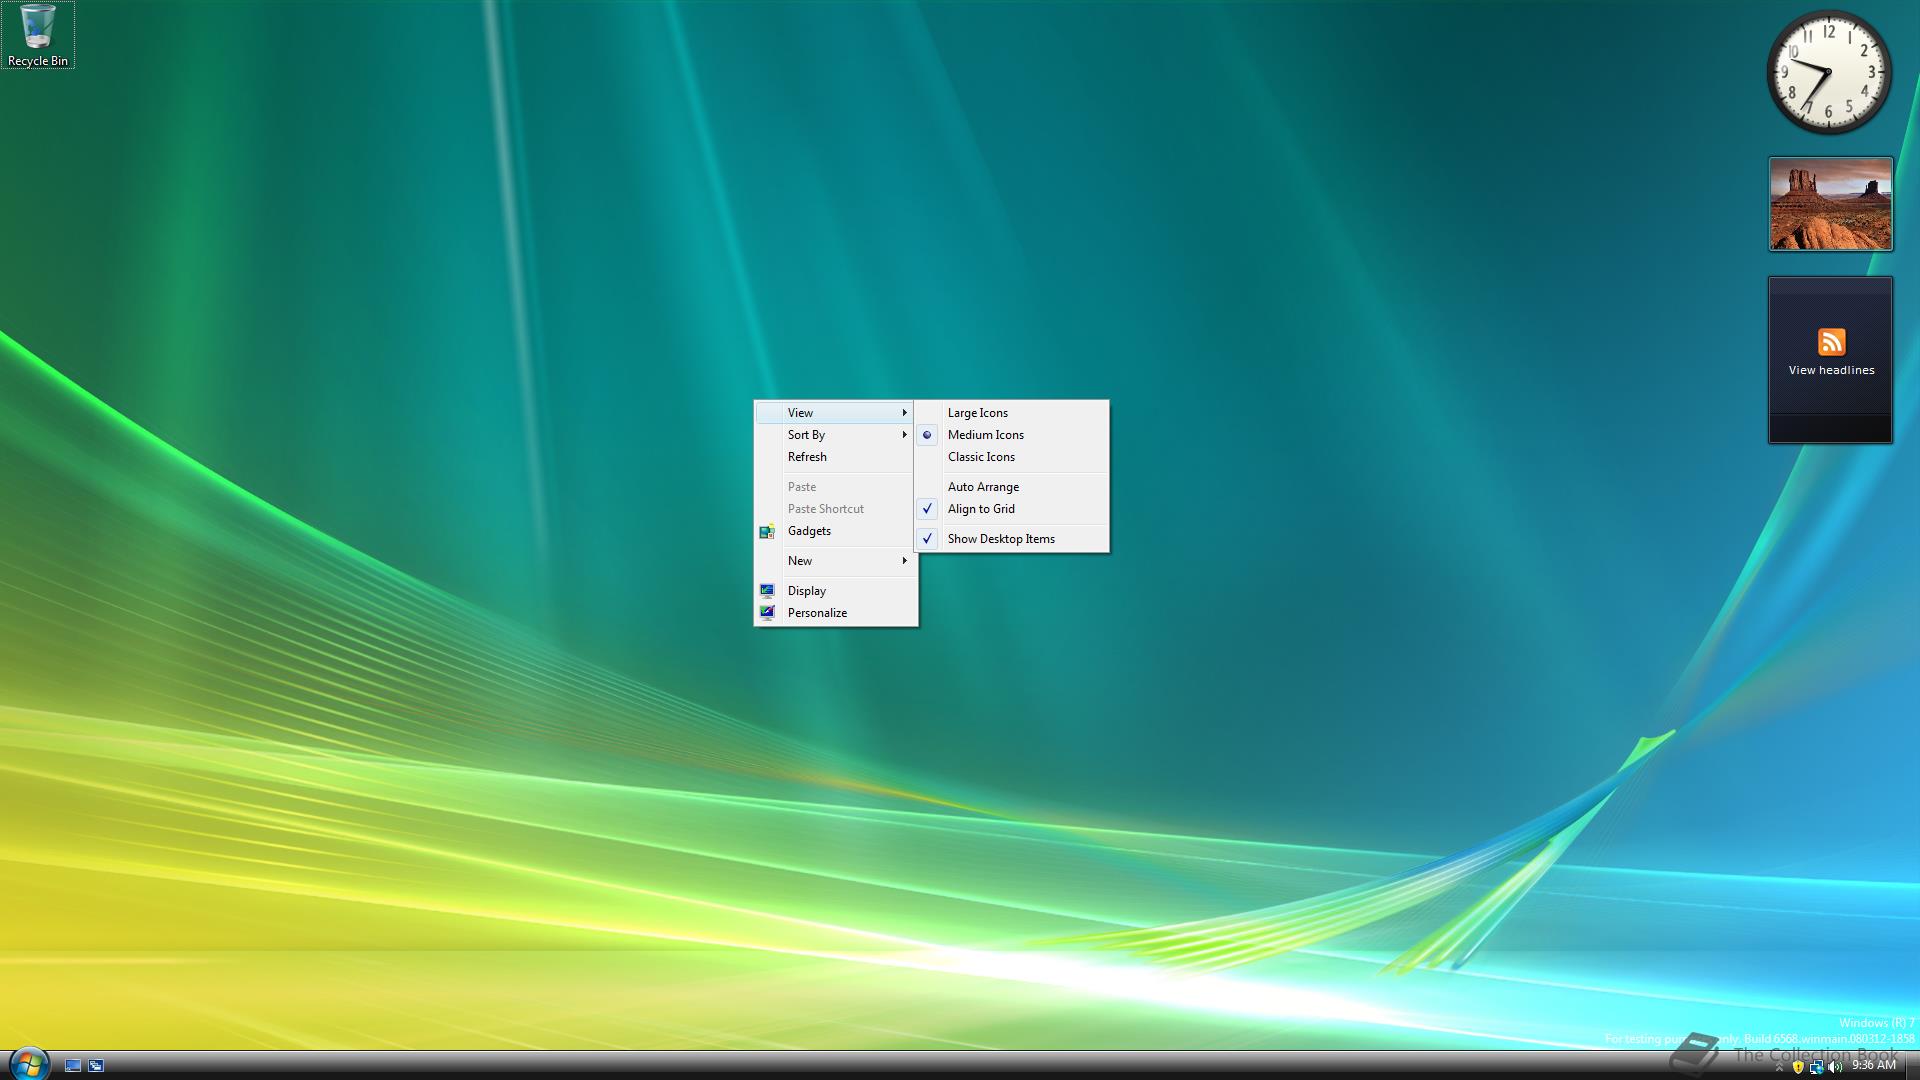Click the desert slideshow gadget picture
This screenshot has height=1080, width=1920.
pyautogui.click(x=1830, y=204)
